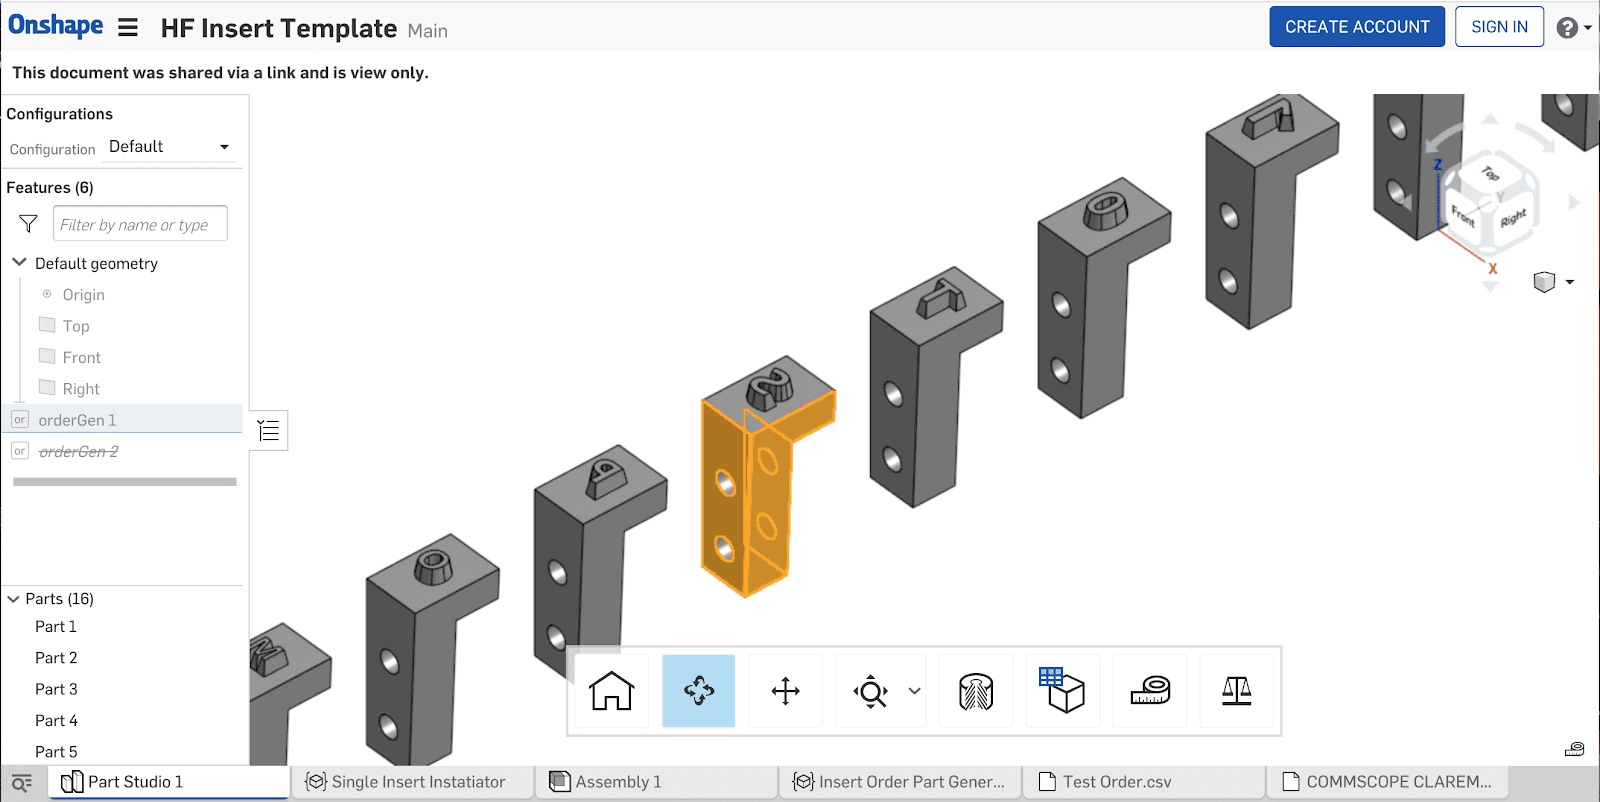Open the Onshape hamburger menu
Screen dimensions: 1600x802
tap(128, 28)
